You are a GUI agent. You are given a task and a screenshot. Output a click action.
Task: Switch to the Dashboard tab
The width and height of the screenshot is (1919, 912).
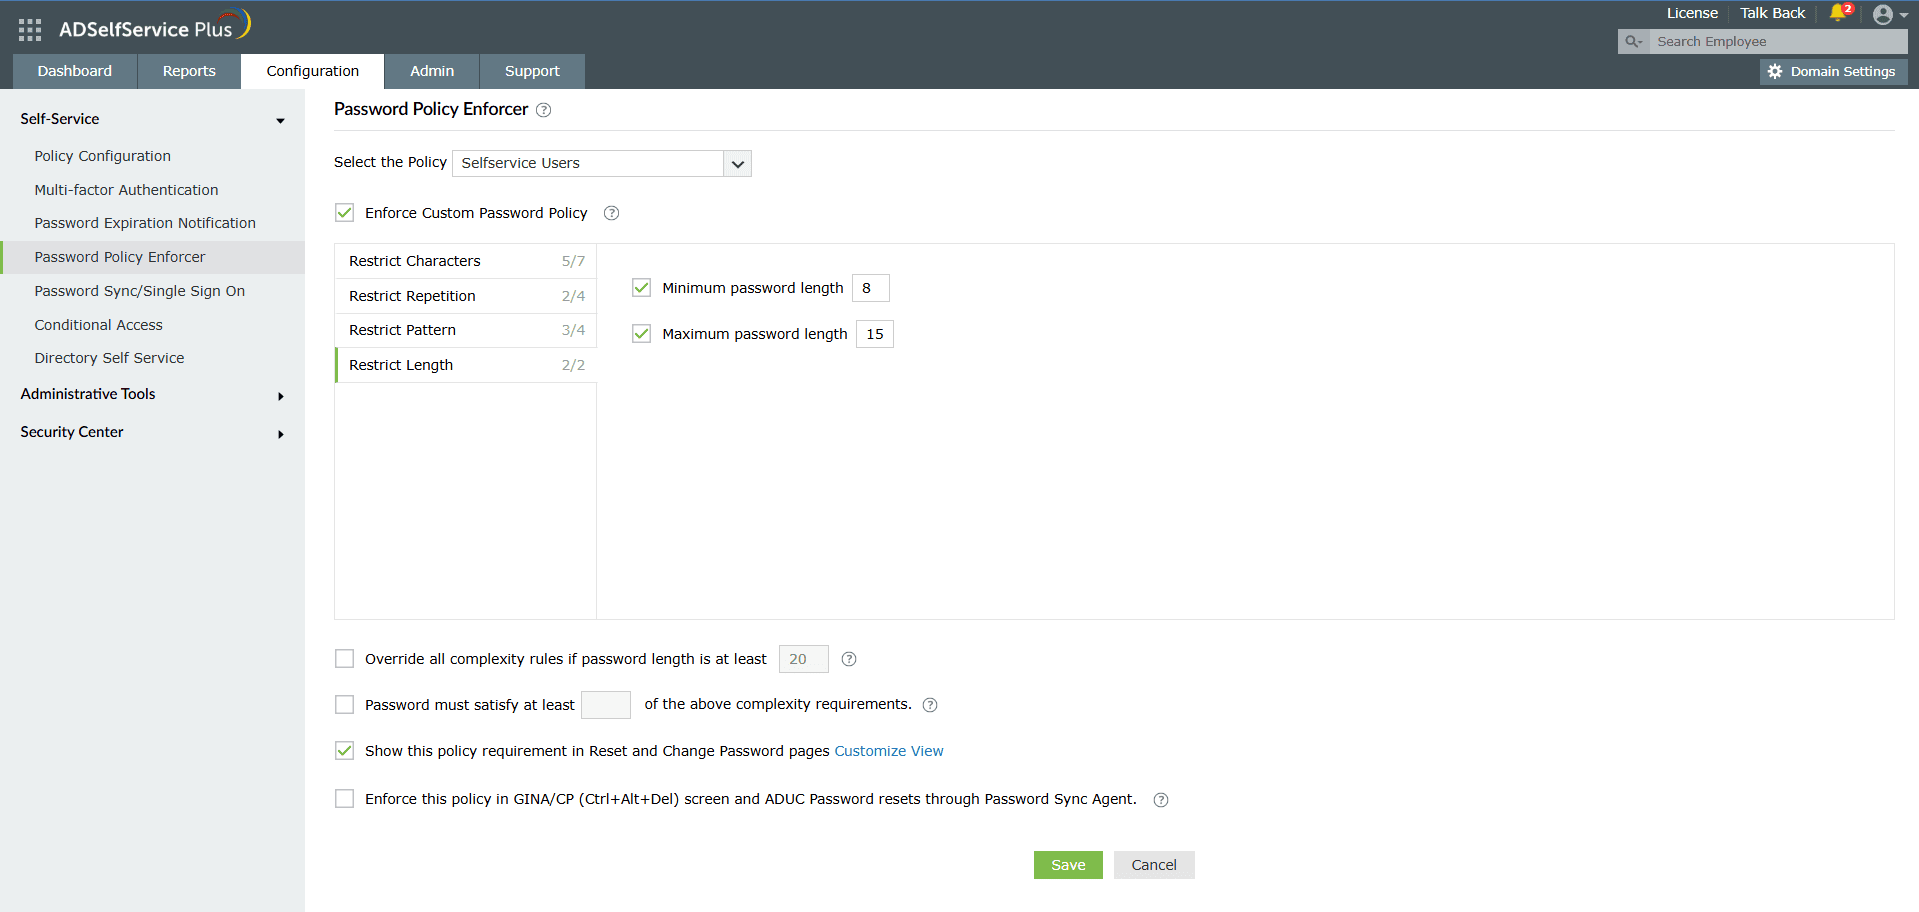pos(75,71)
